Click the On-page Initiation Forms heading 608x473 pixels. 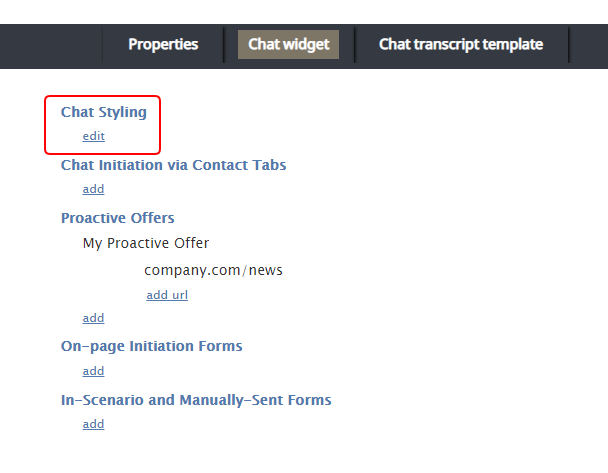(152, 346)
